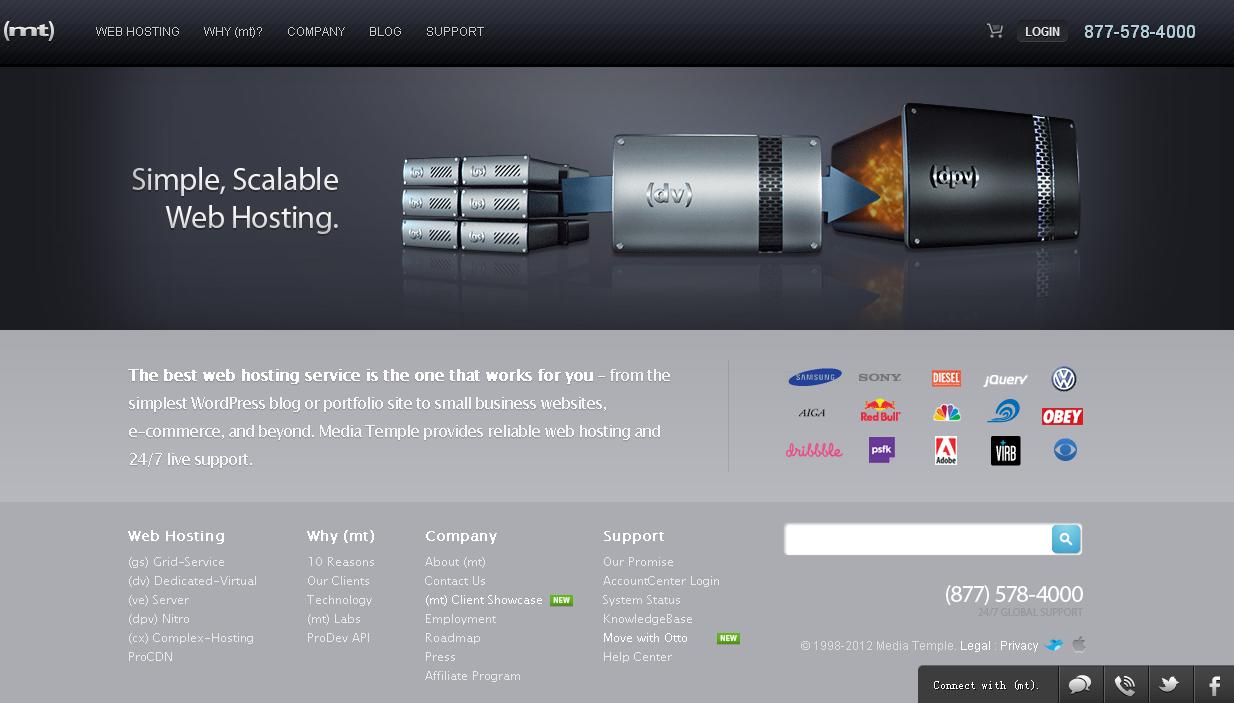1234x703 pixels.
Task: Open ProCDN footer link
Action: [150, 657]
